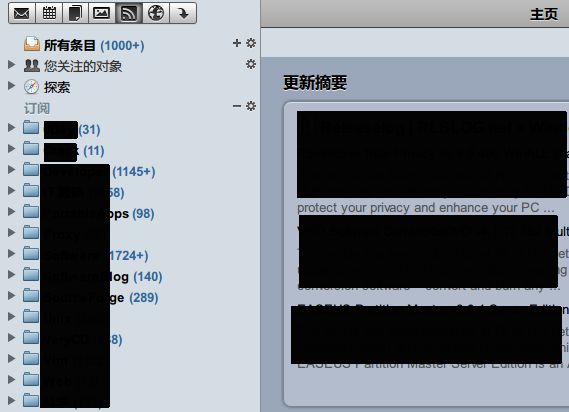
Task: Click folder icon of the (289) row
Action: point(31,296)
